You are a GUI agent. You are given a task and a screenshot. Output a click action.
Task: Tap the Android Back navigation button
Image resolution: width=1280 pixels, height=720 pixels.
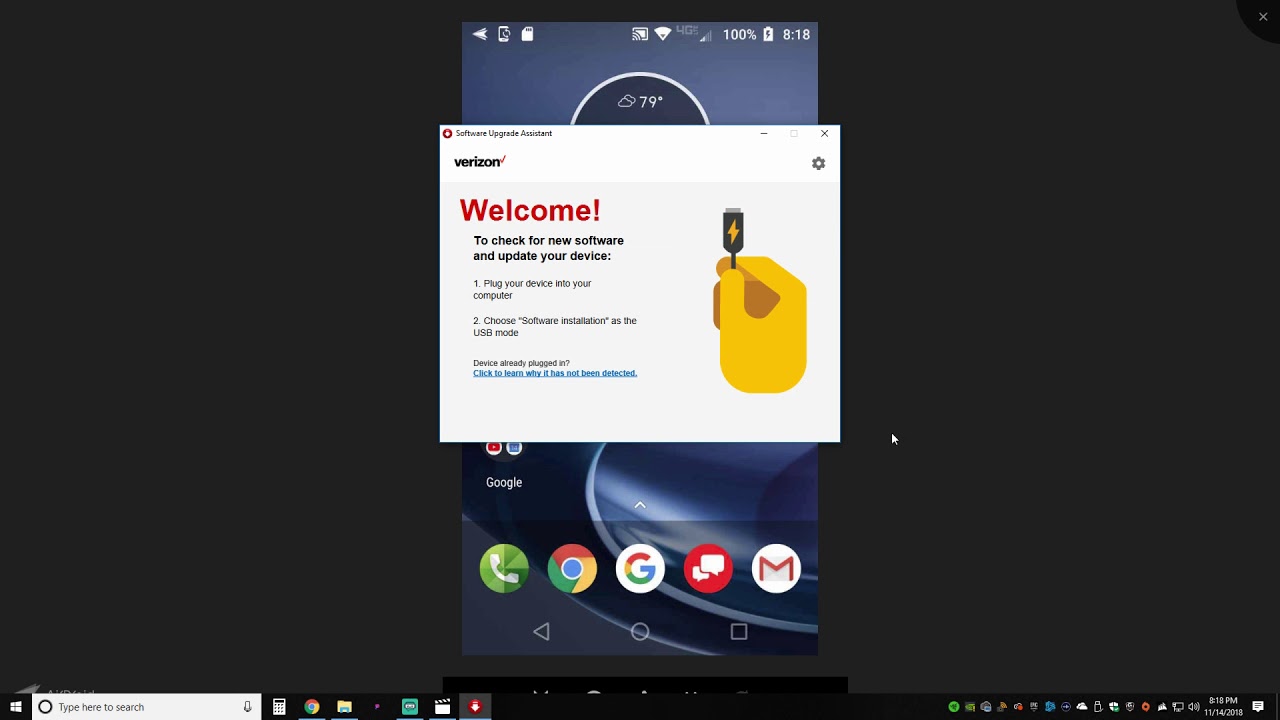point(541,631)
